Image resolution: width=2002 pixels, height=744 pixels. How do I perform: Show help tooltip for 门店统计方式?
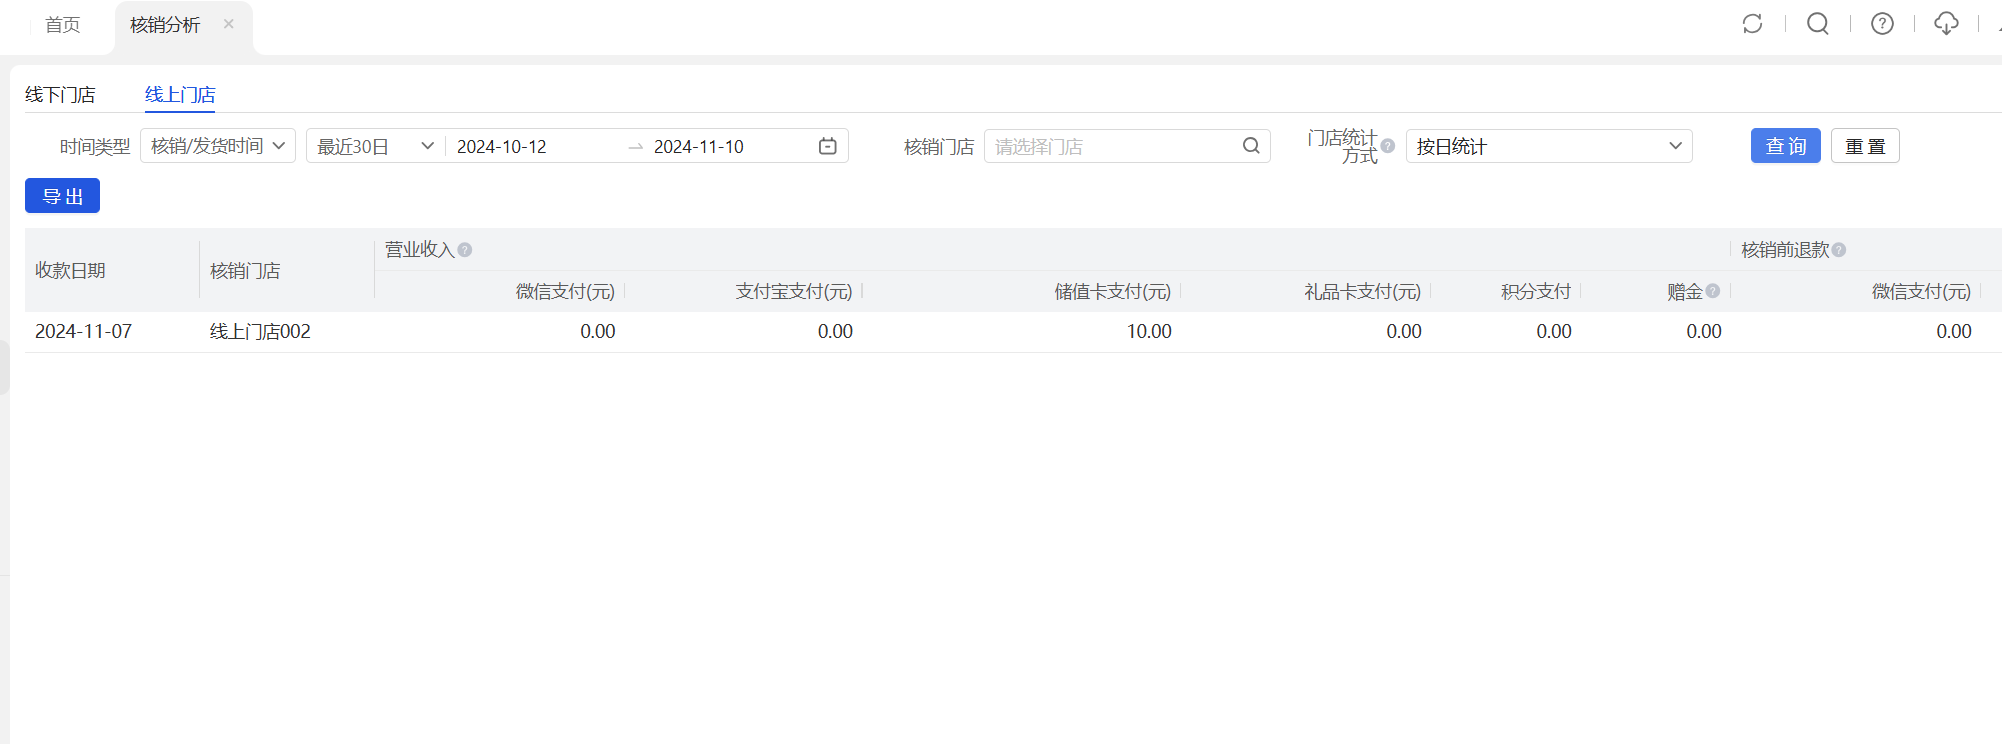pos(1388,146)
